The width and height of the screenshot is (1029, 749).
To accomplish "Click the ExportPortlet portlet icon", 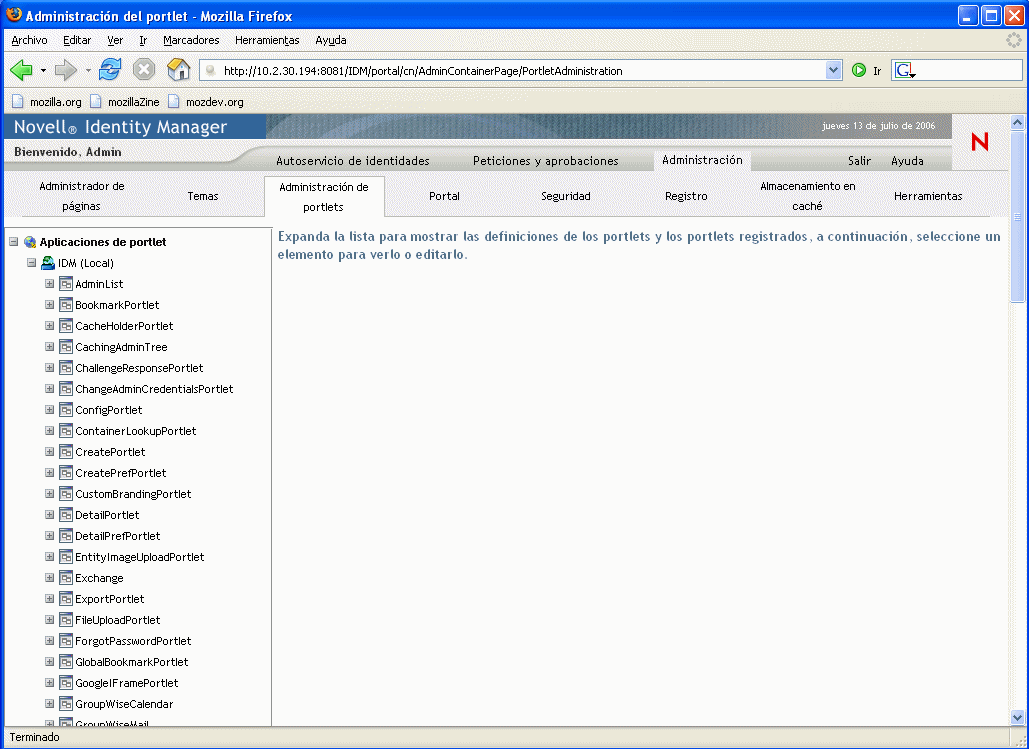I will click(66, 599).
